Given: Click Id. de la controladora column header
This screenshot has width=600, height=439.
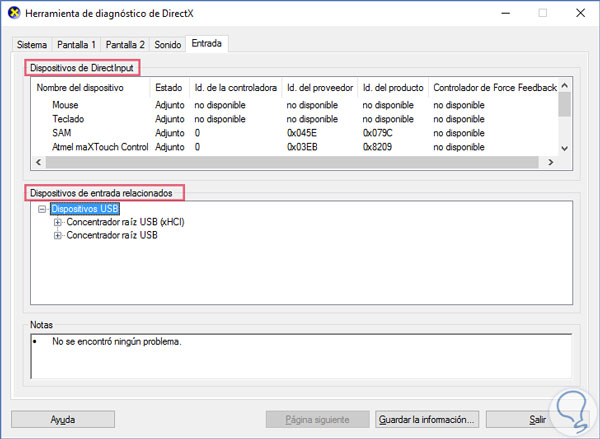Looking at the screenshot, I should 235,88.
